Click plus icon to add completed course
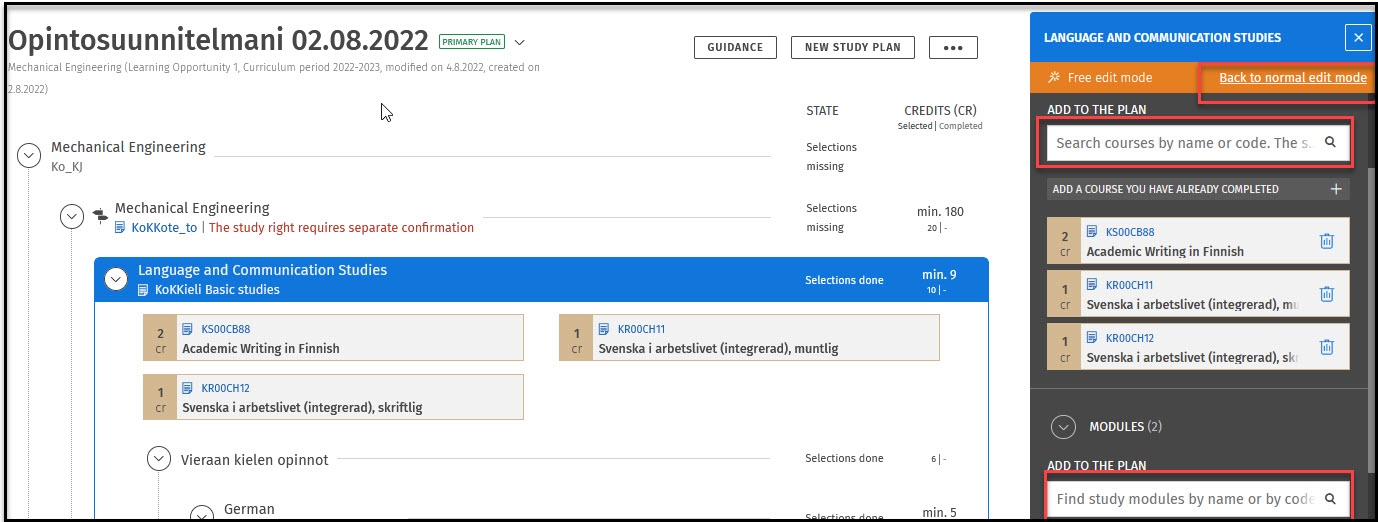The image size is (1378, 522). tap(1335, 189)
